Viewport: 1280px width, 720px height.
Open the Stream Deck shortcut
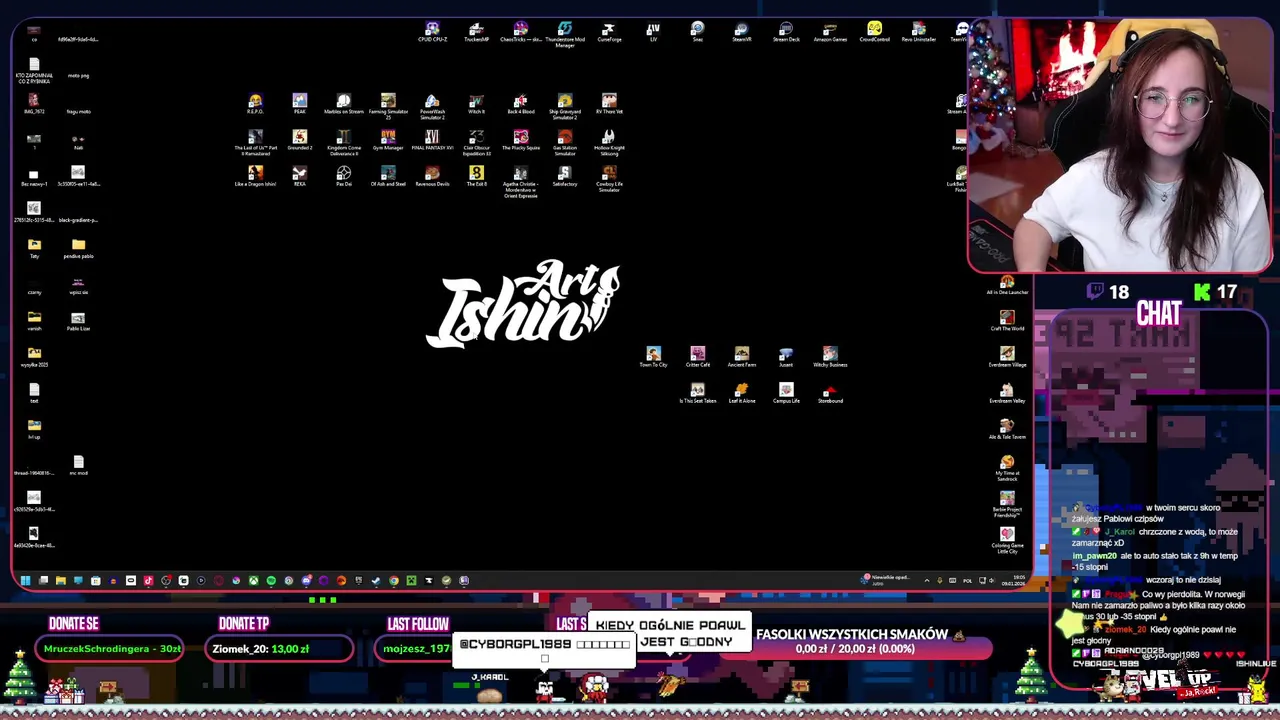(x=786, y=32)
